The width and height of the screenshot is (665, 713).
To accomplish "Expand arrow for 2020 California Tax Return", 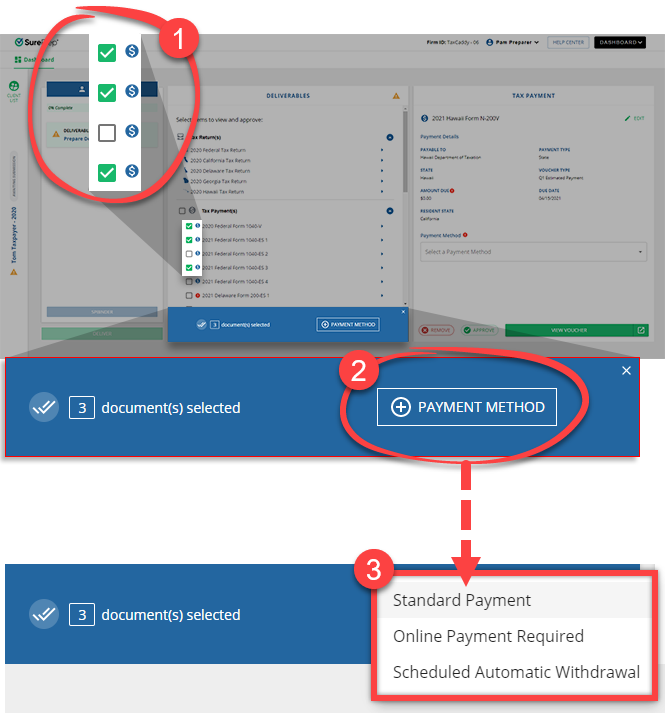I will pyautogui.click(x=382, y=160).
